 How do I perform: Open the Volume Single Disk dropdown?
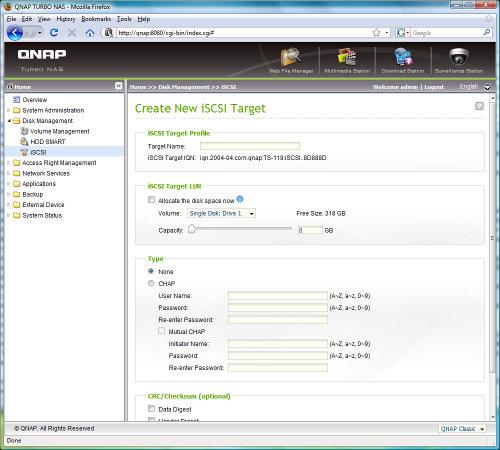coord(221,213)
